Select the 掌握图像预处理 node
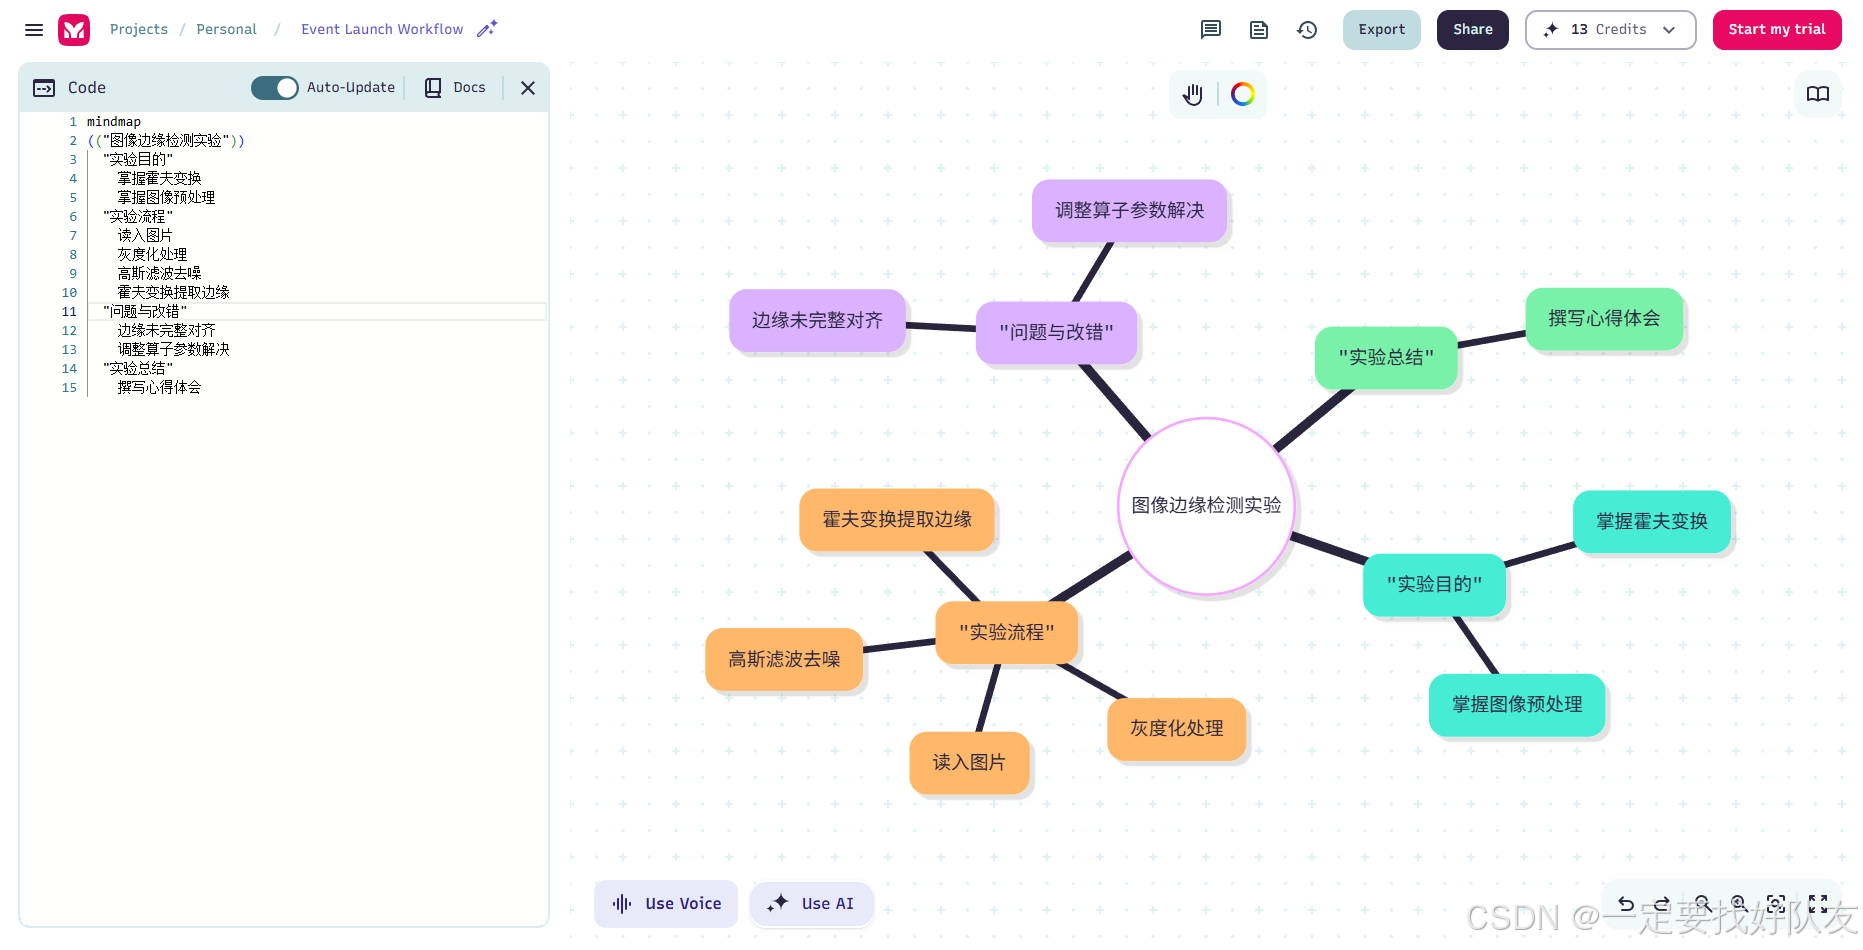 coord(1517,704)
